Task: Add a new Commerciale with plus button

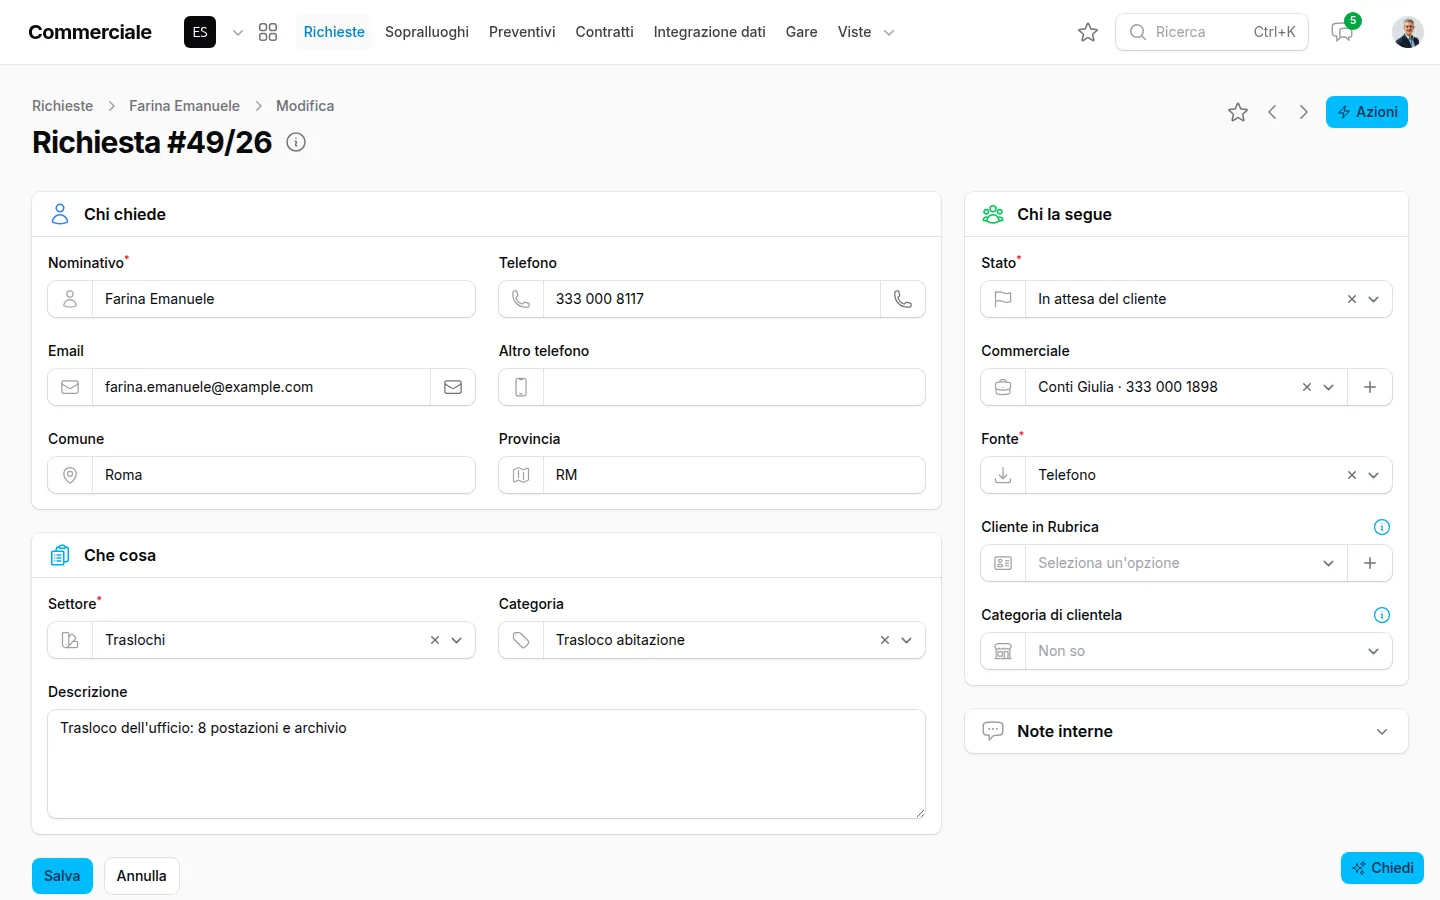Action: click(x=1370, y=387)
